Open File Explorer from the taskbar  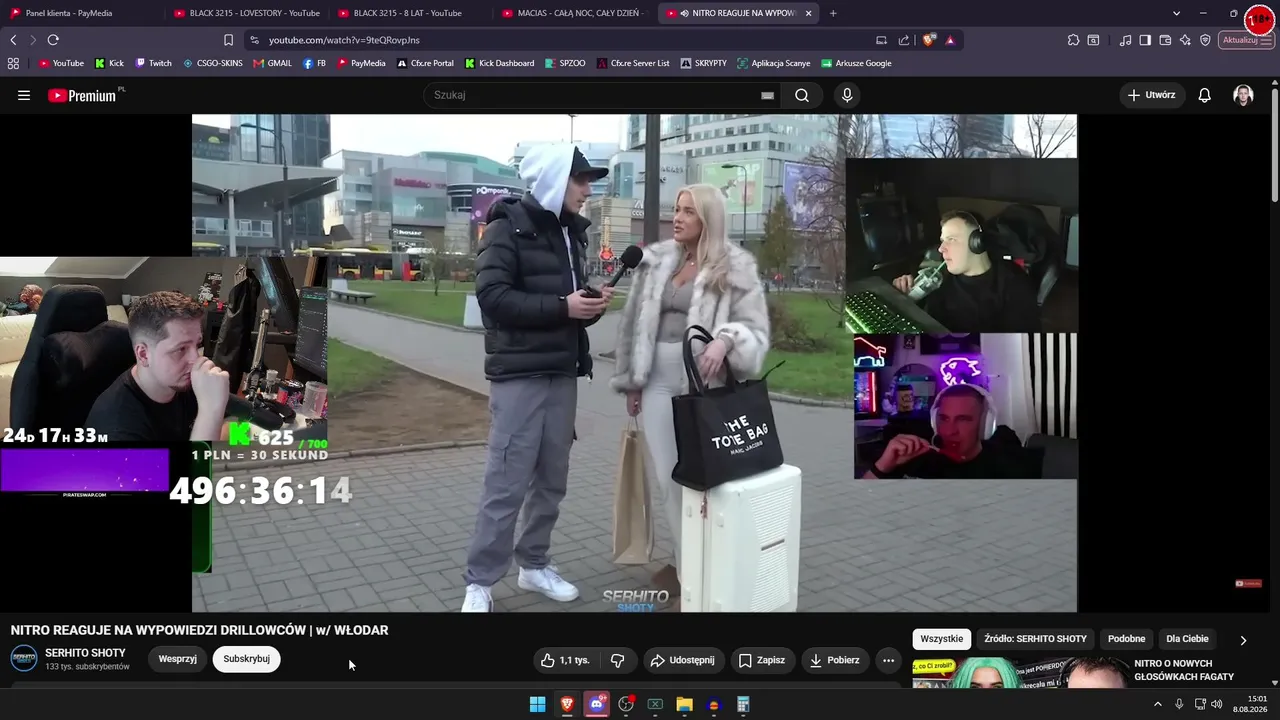click(684, 704)
